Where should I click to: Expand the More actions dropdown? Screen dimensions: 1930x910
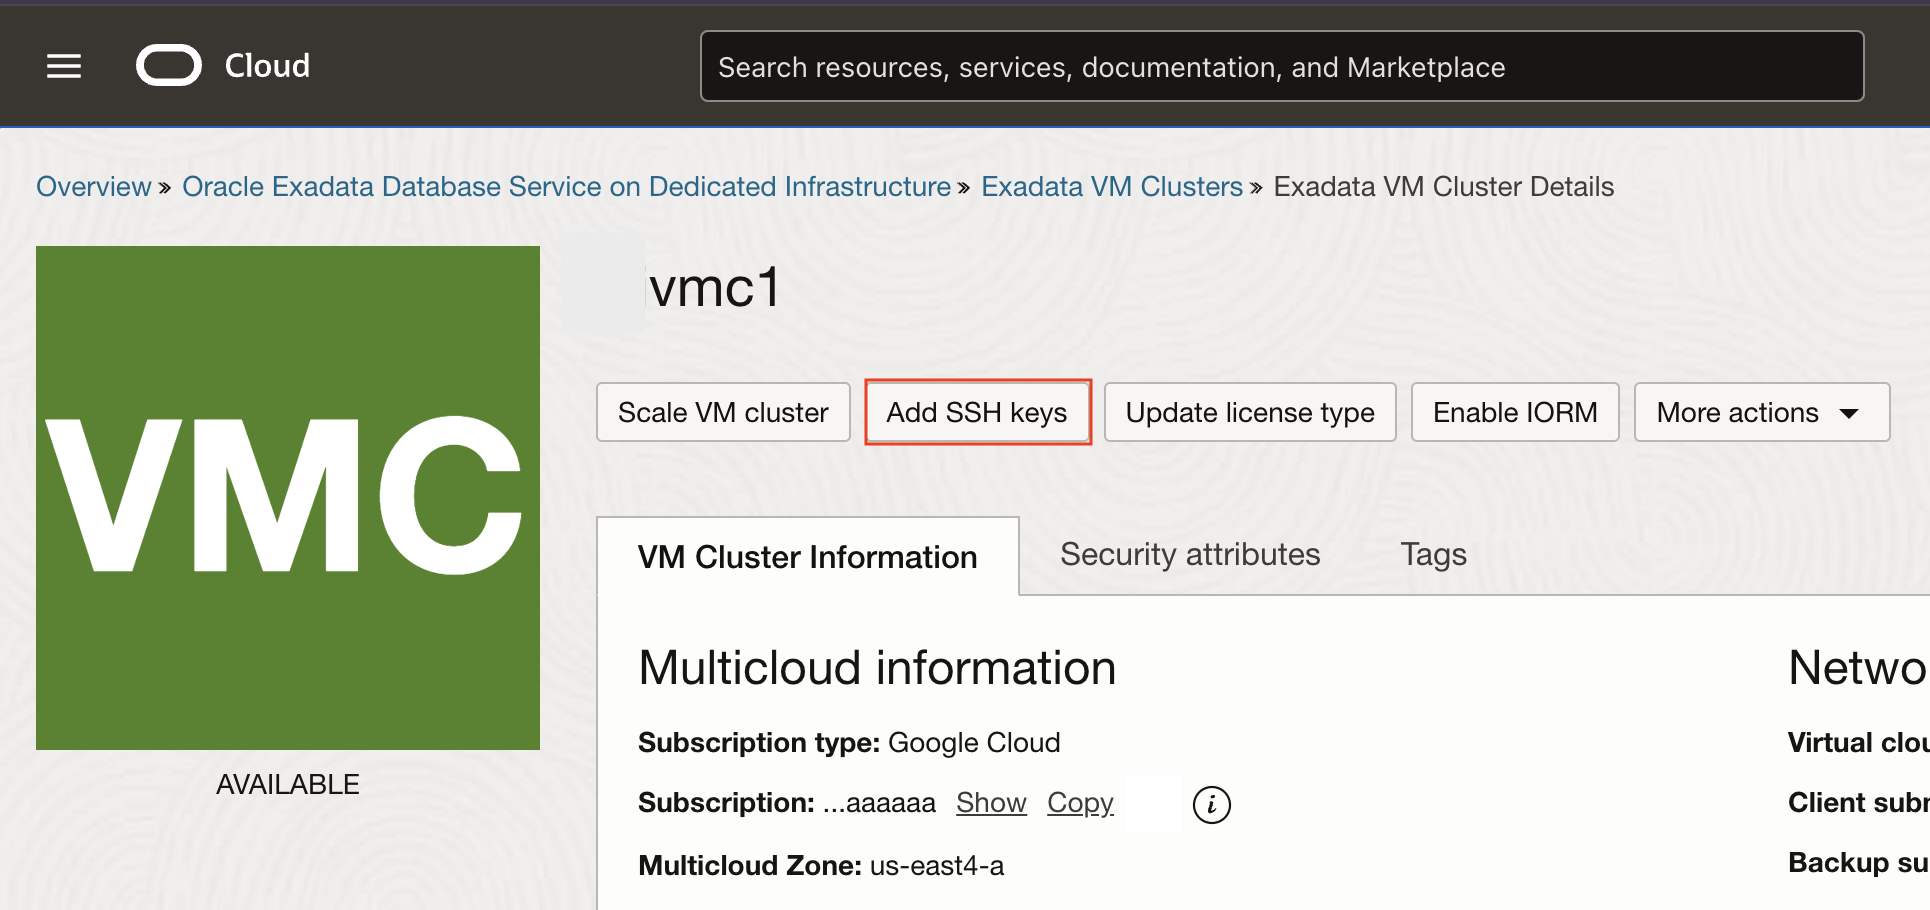click(x=1761, y=412)
